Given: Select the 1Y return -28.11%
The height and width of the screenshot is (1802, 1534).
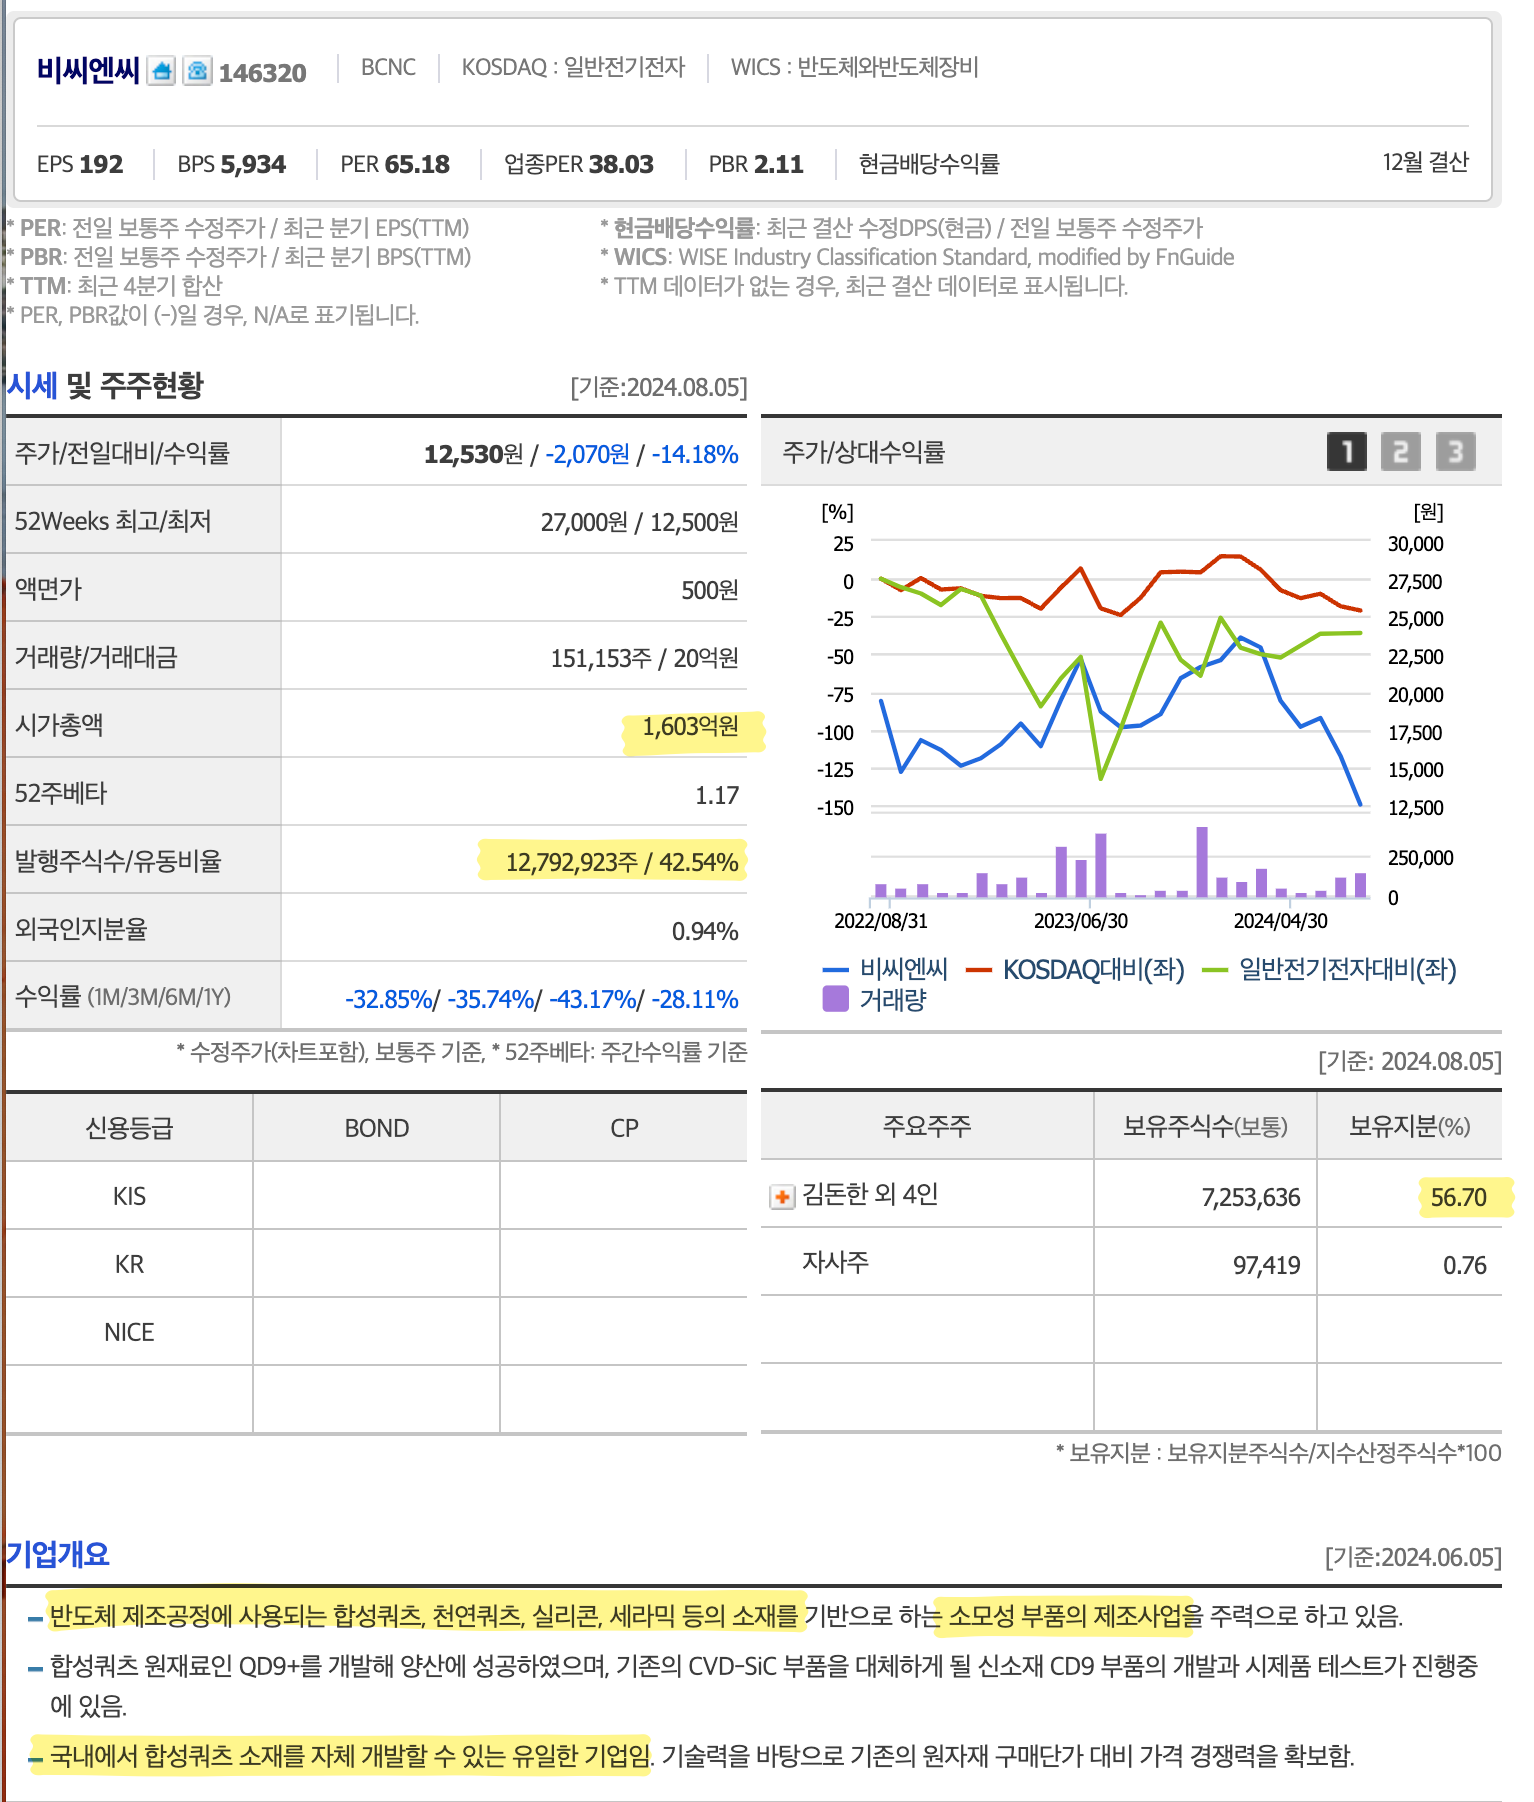Looking at the screenshot, I should 695,999.
